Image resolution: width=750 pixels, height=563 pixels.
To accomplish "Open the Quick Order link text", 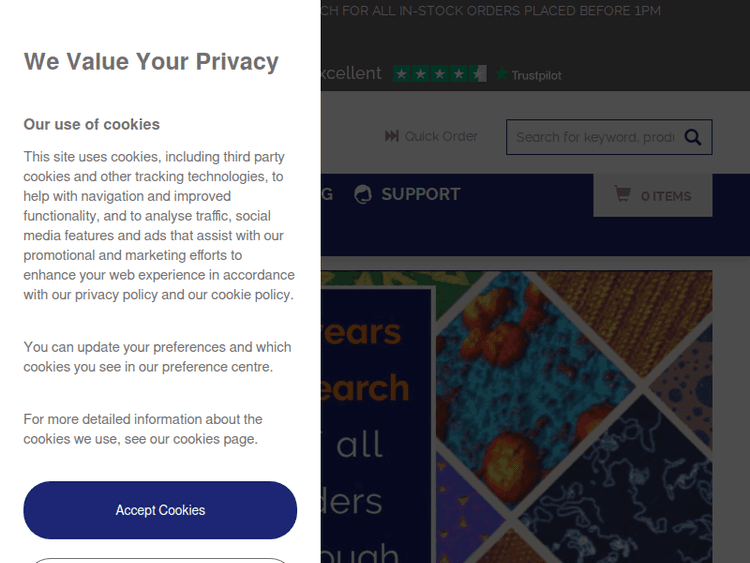I will tap(441, 136).
